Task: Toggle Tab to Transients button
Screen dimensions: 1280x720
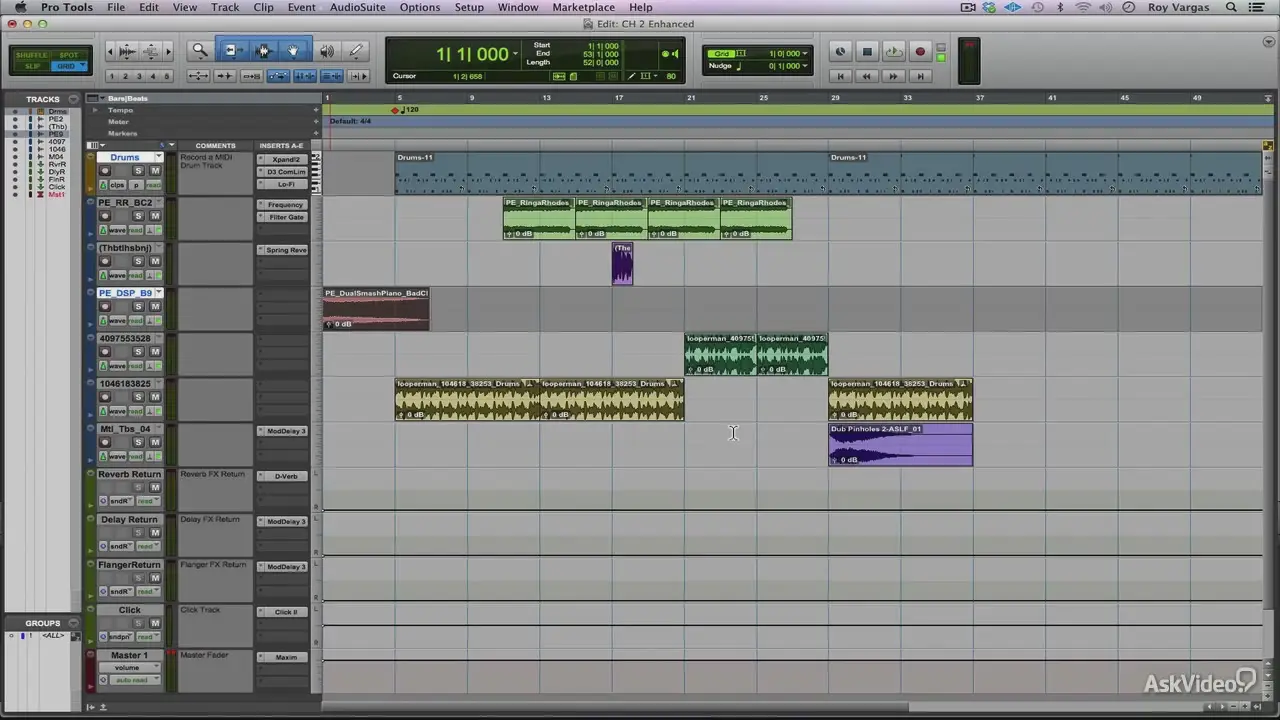Action: tap(225, 76)
